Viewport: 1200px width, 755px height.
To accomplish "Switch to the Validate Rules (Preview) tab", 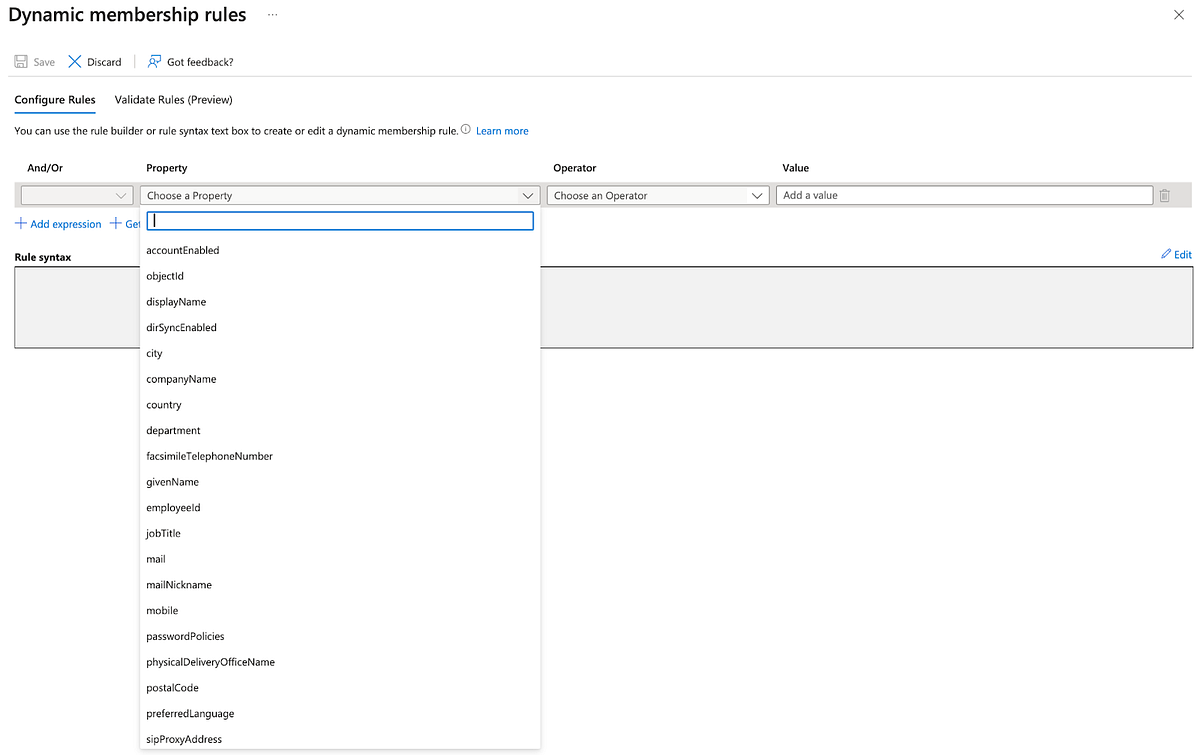I will coord(173,99).
